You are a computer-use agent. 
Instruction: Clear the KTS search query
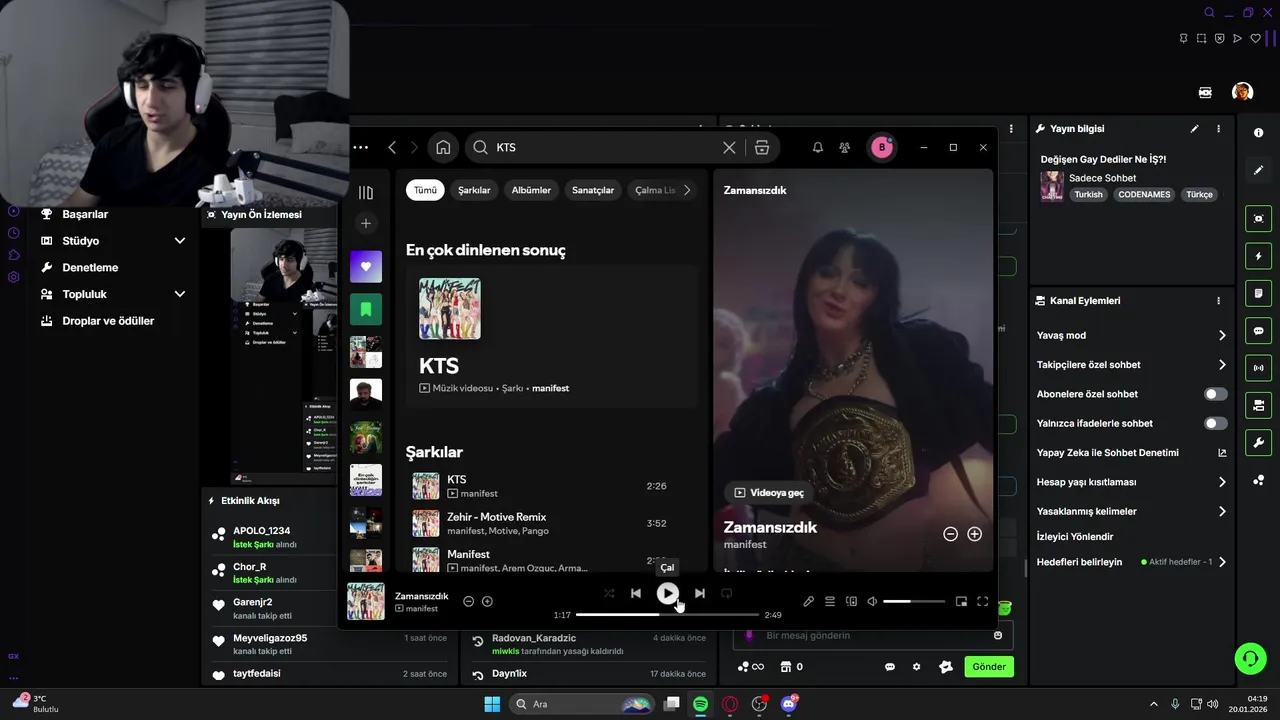click(x=729, y=147)
